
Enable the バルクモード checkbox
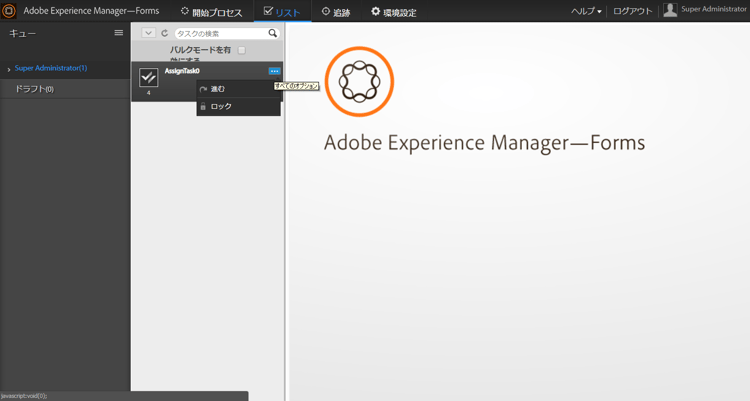(242, 50)
